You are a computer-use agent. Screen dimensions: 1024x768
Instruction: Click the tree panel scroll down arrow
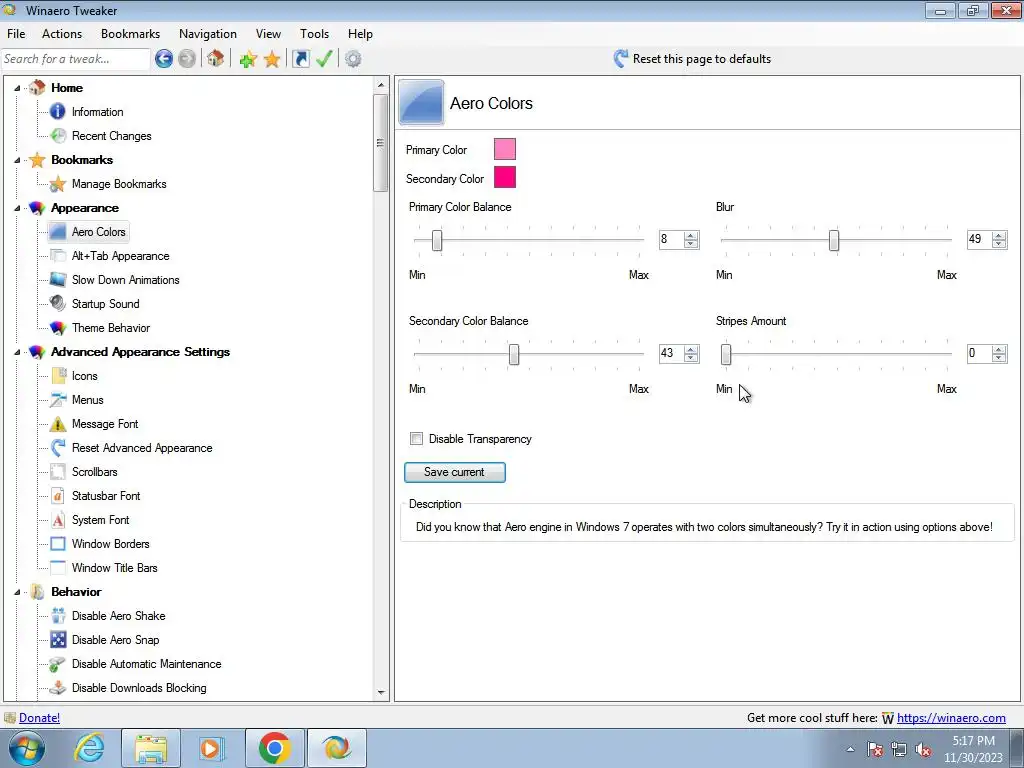(381, 693)
